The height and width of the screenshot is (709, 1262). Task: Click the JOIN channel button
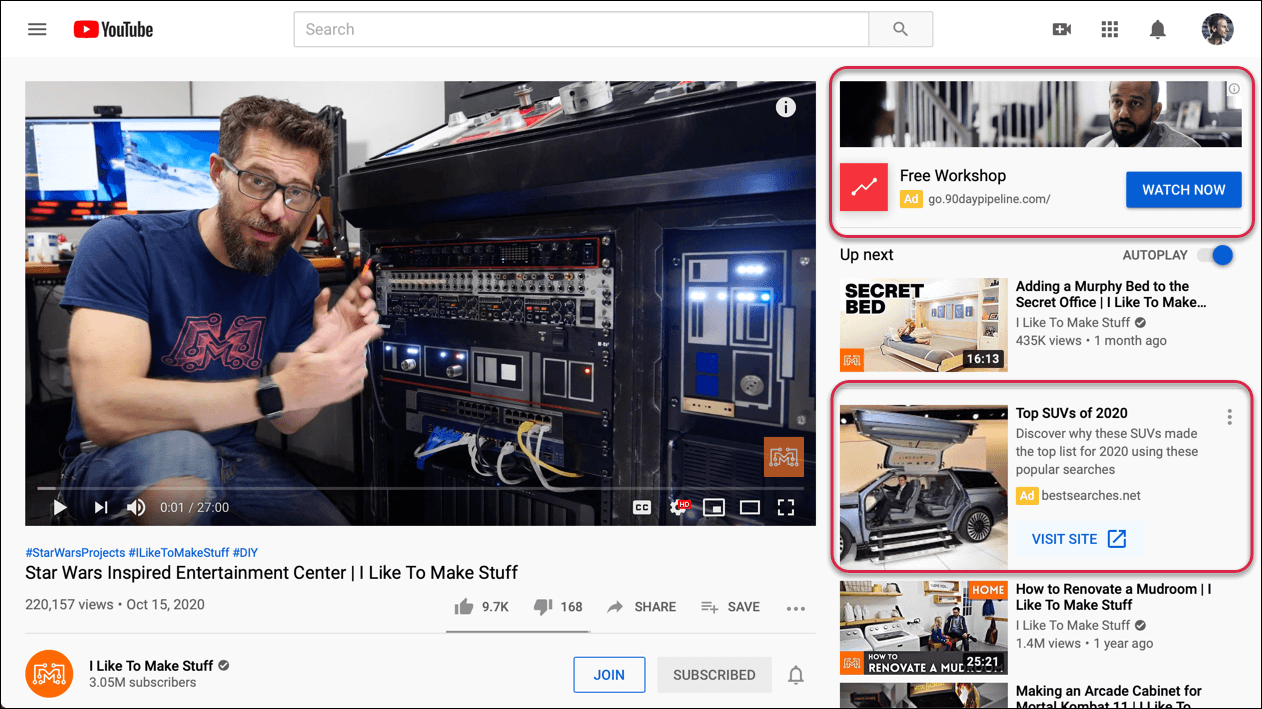tap(609, 675)
